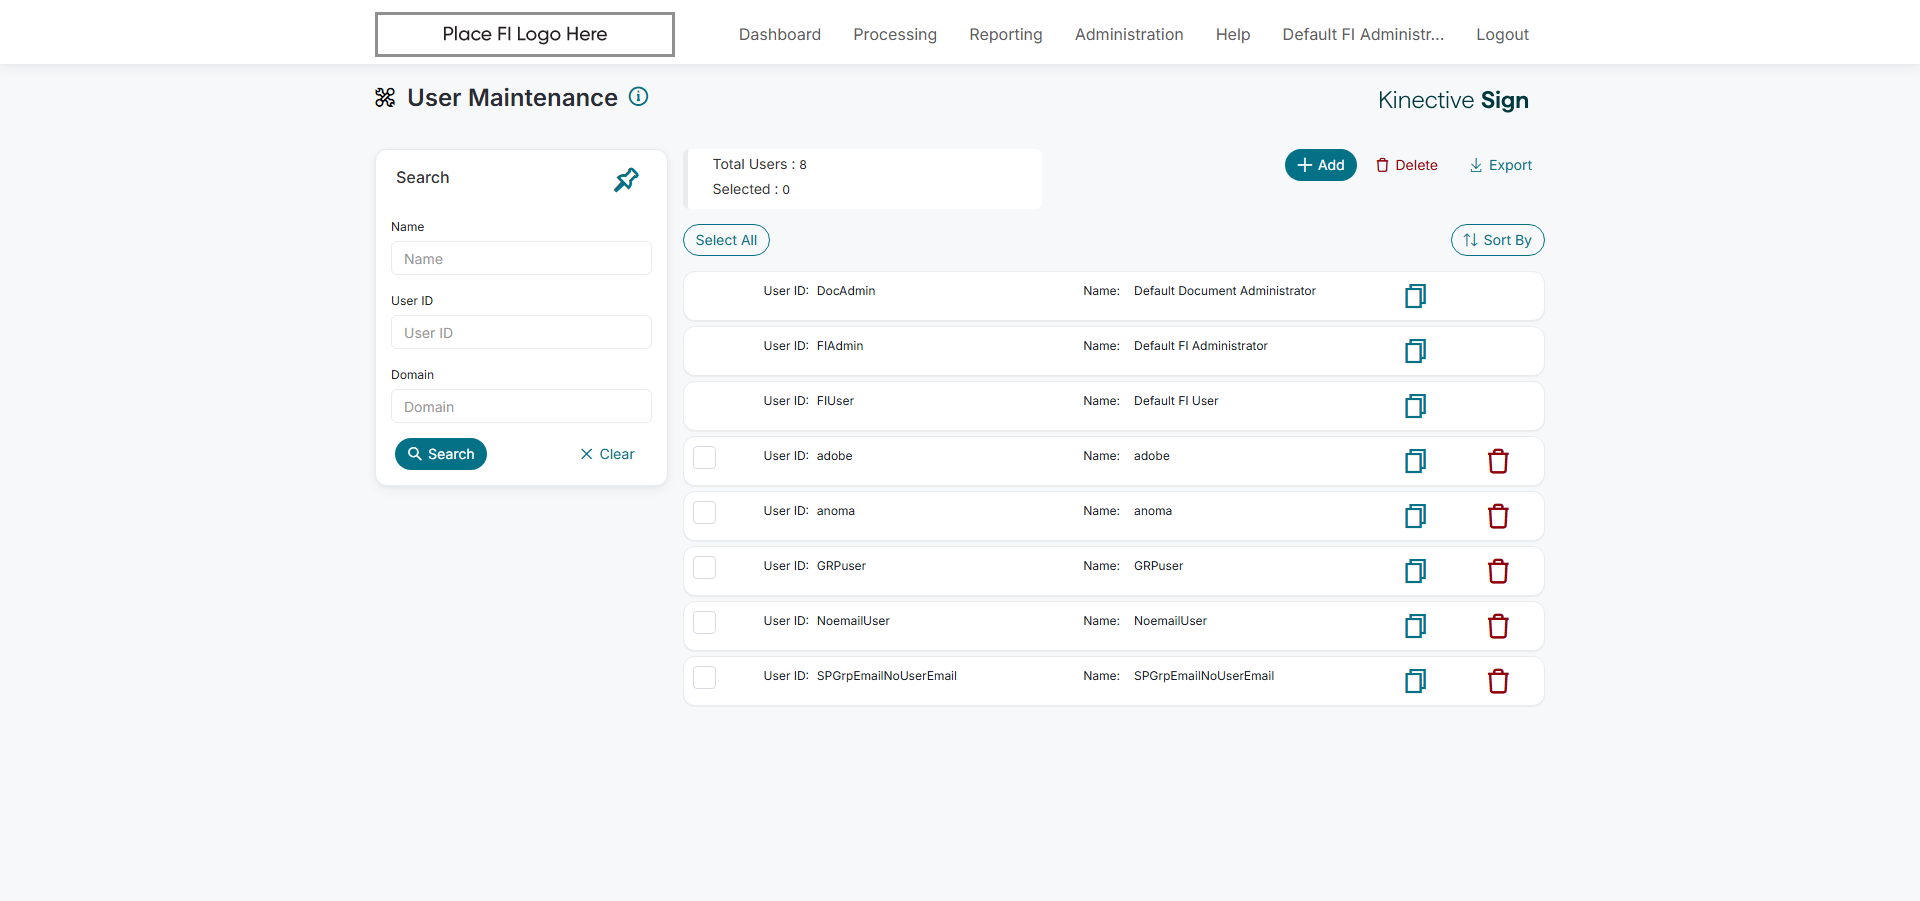Click the name Default FI Administrator

(x=1200, y=346)
